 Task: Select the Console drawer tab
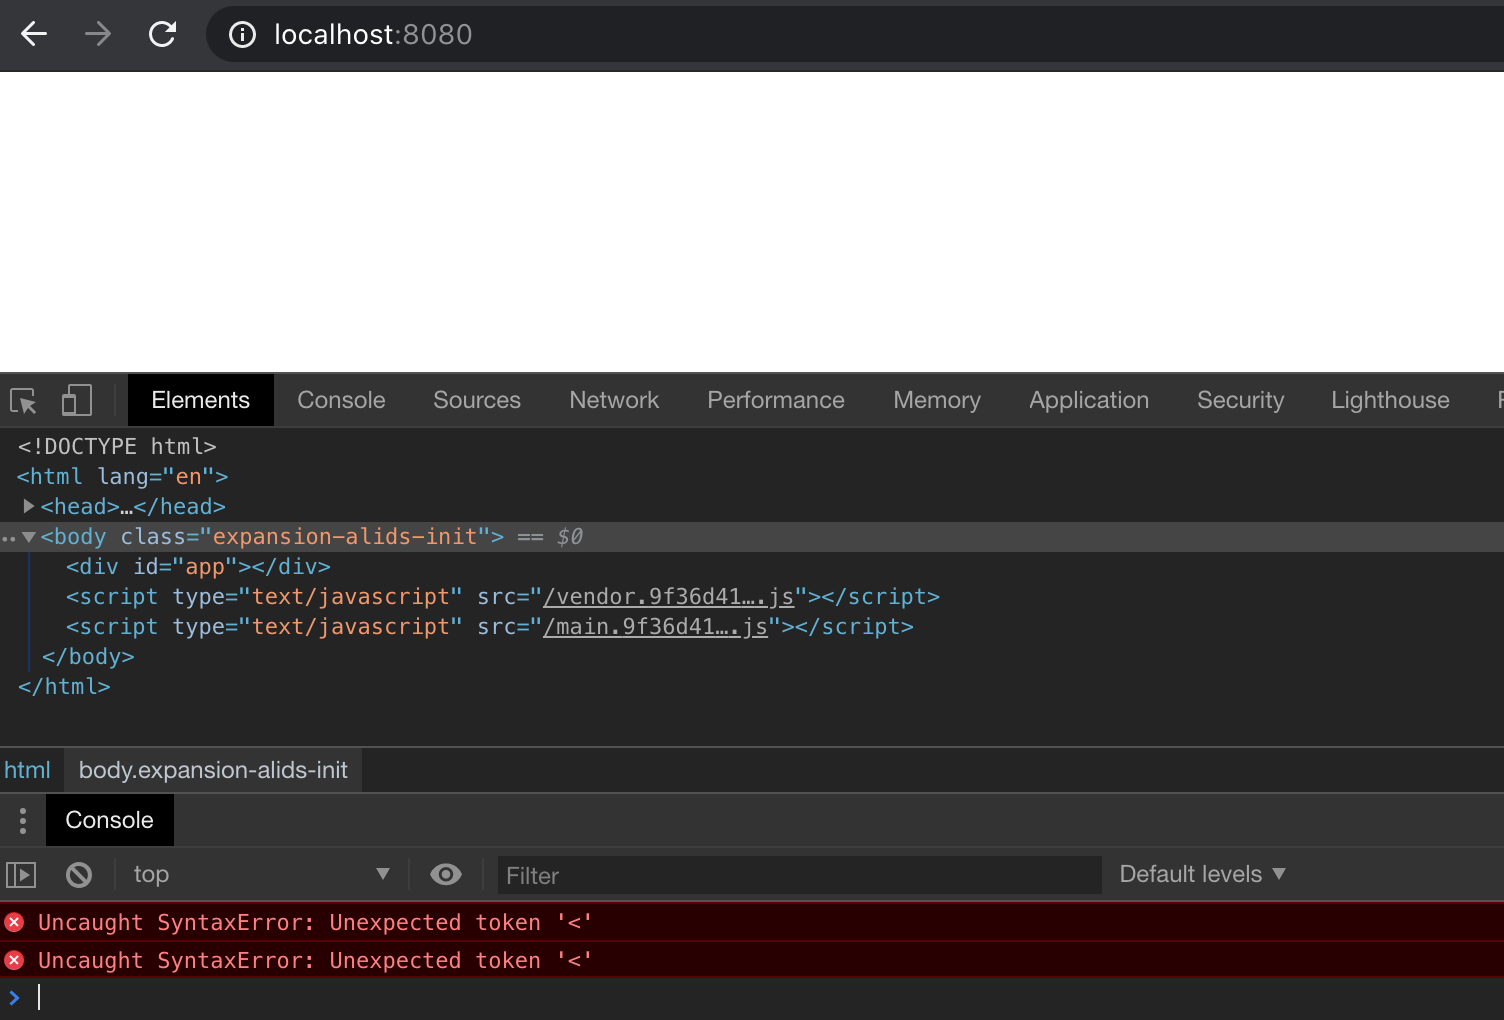(x=109, y=820)
